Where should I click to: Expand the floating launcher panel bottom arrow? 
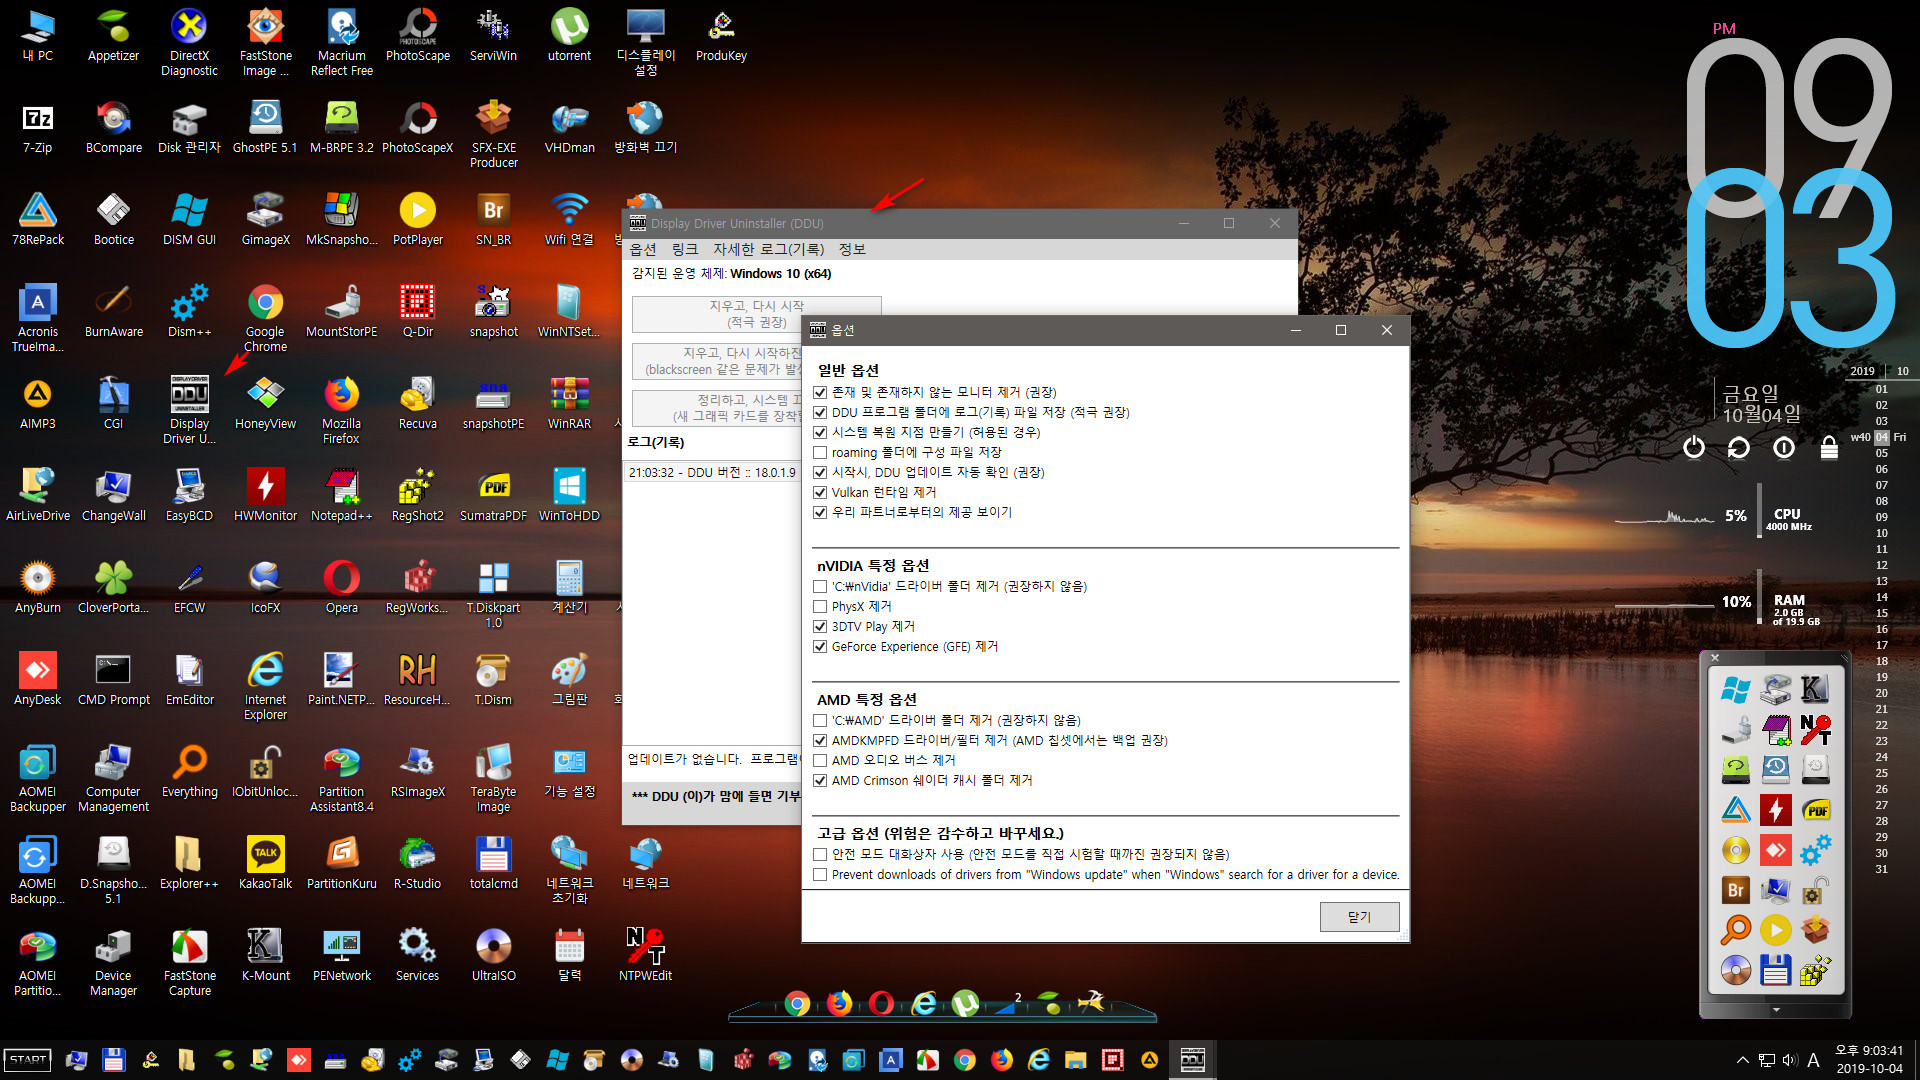[1776, 1010]
